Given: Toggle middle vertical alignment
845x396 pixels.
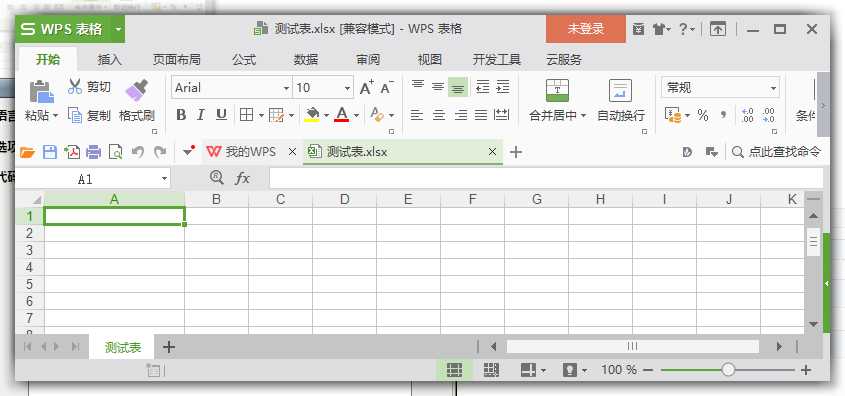Looking at the screenshot, I should 438,86.
